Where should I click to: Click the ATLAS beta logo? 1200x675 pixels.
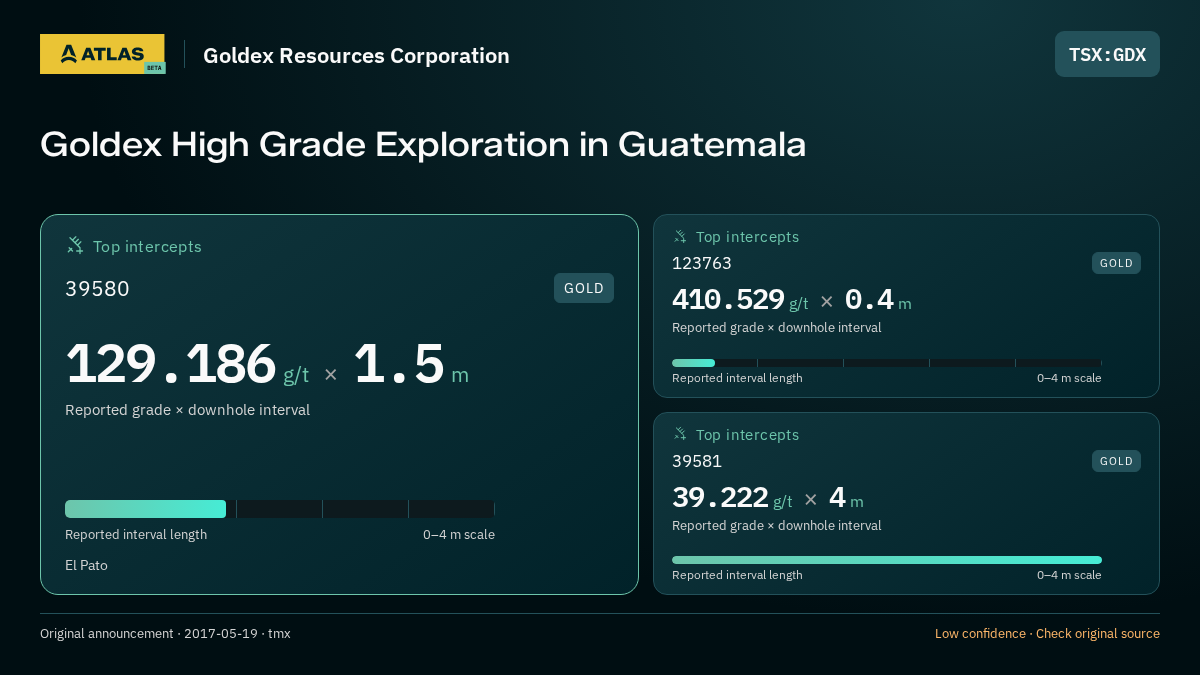[x=102, y=54]
